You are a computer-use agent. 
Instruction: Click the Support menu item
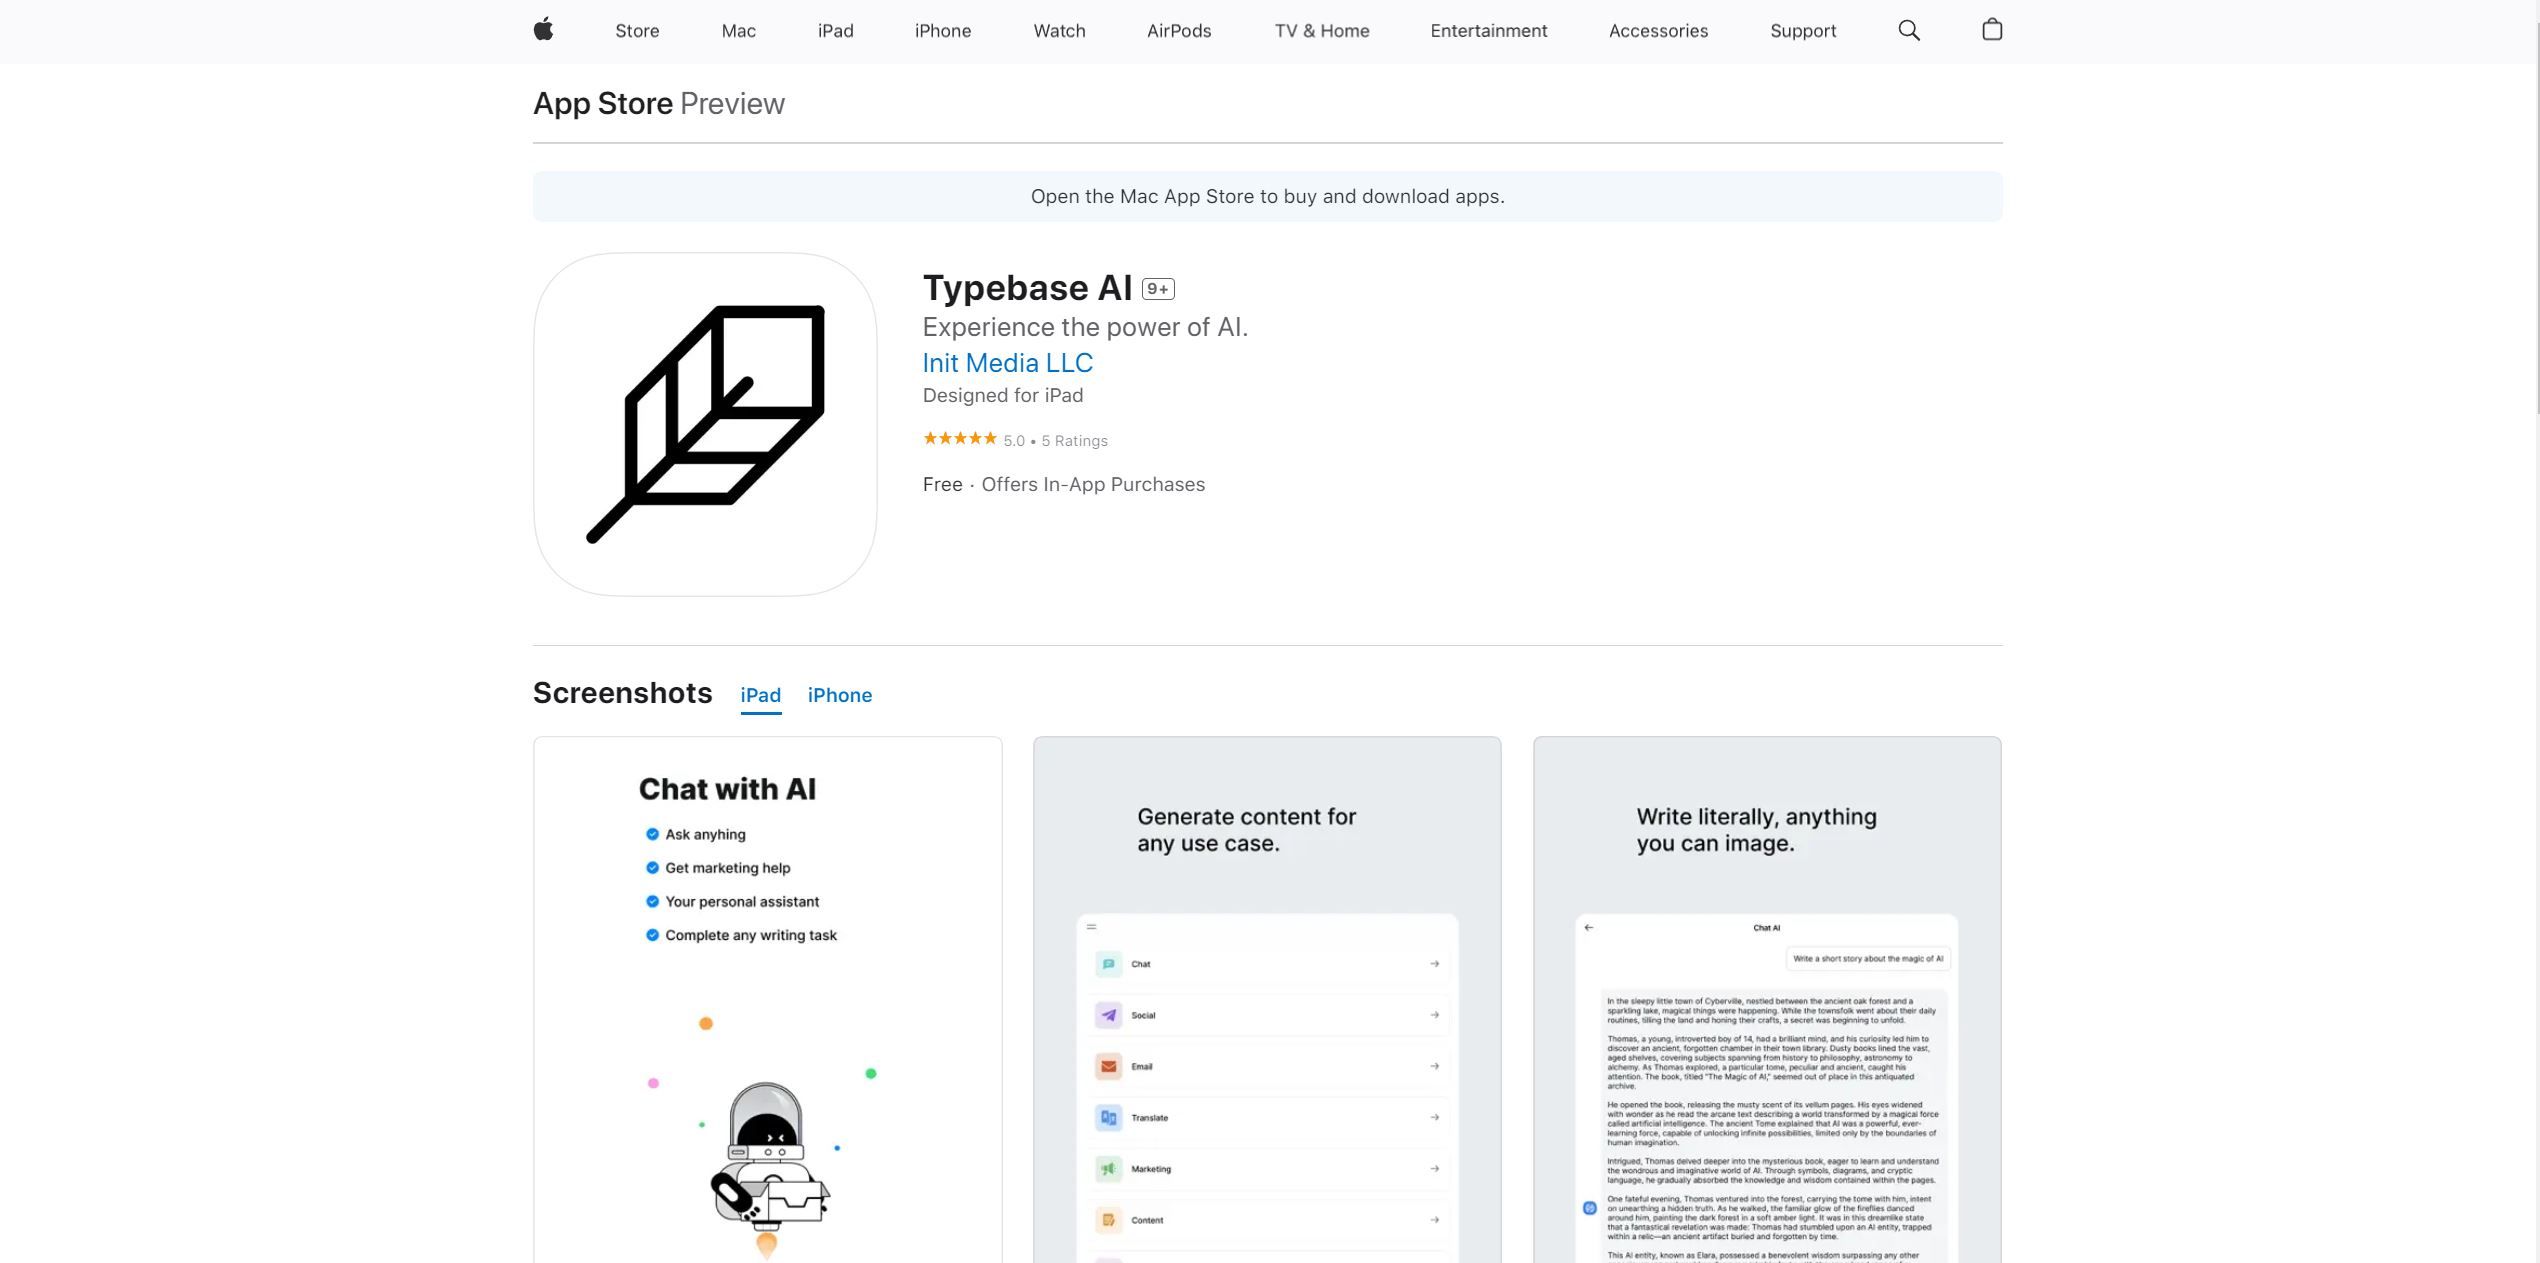click(1803, 31)
